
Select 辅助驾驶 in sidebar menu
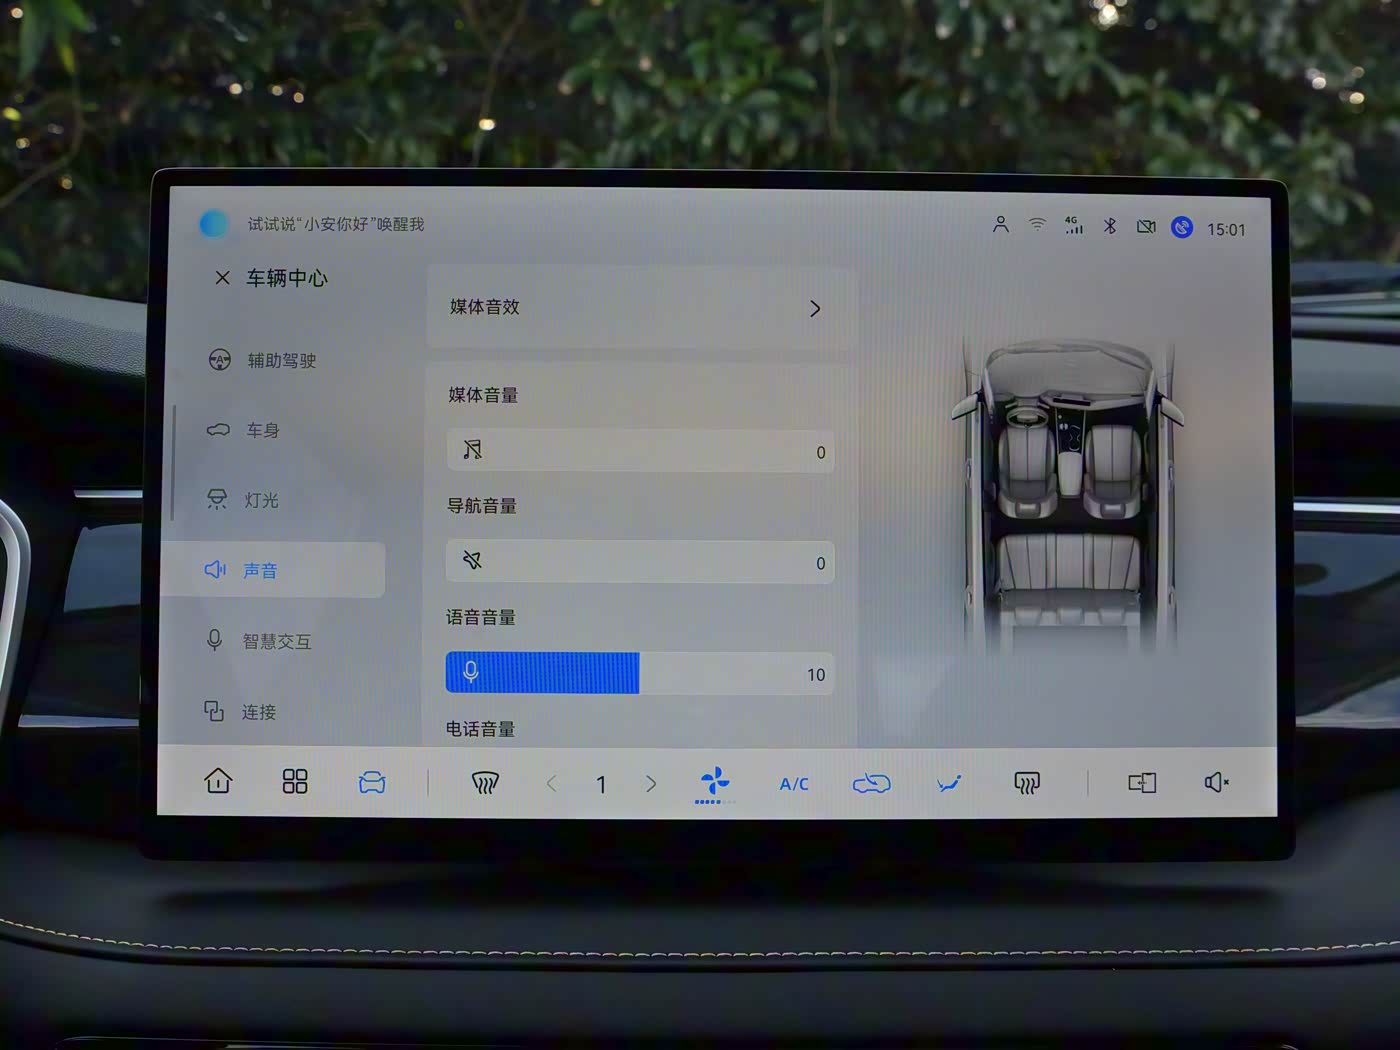pos(280,360)
